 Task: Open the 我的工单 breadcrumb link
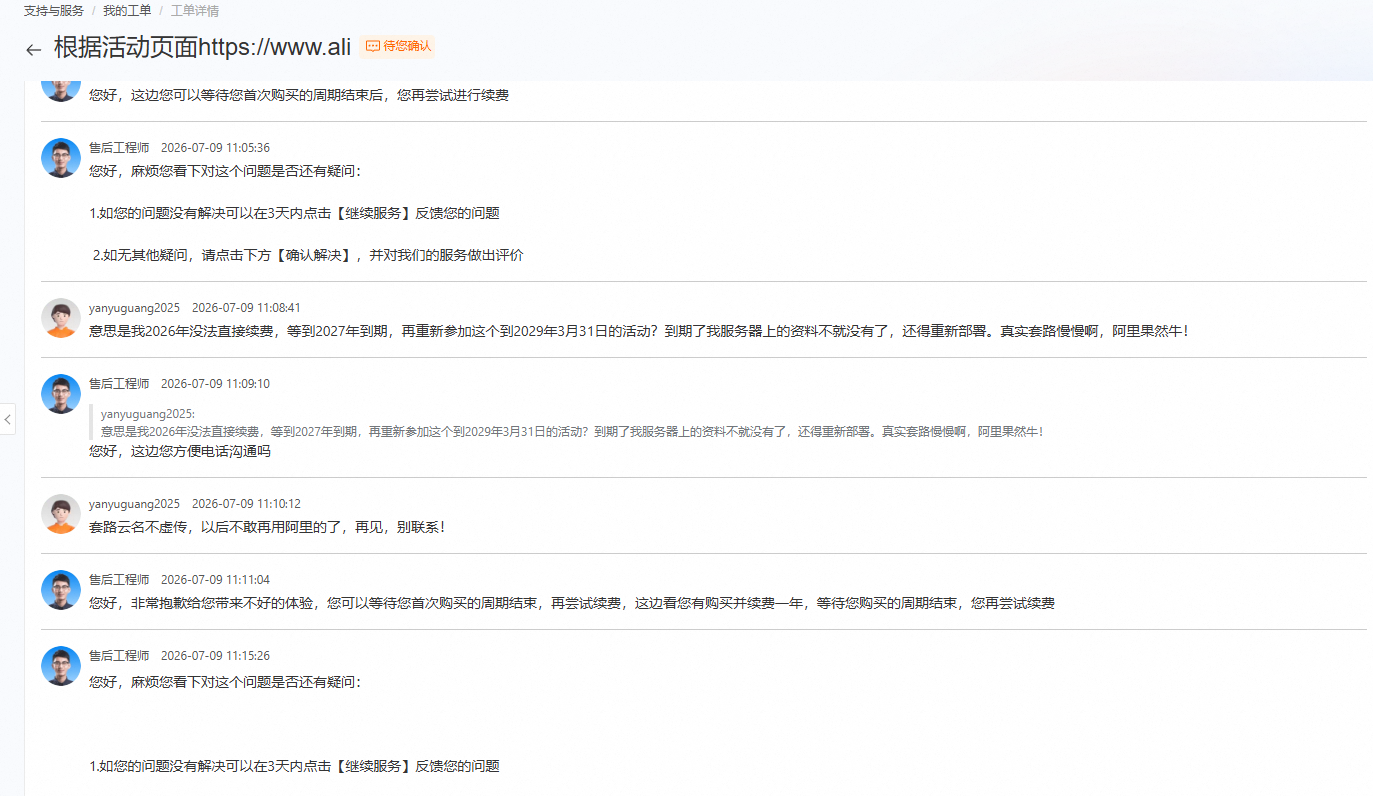point(127,11)
